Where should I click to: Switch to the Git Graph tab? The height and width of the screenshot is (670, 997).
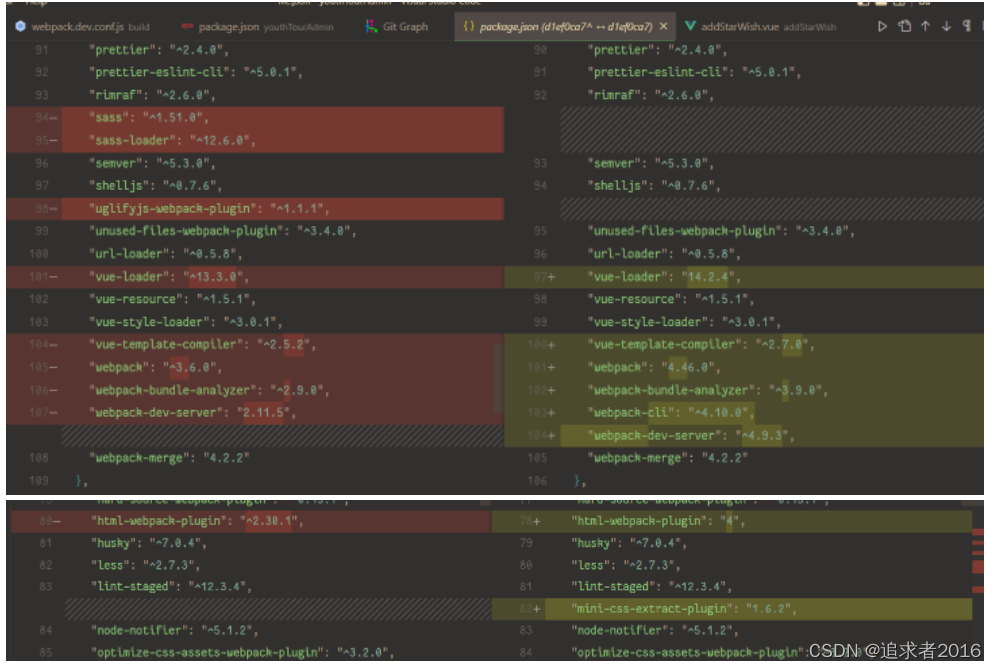(397, 27)
